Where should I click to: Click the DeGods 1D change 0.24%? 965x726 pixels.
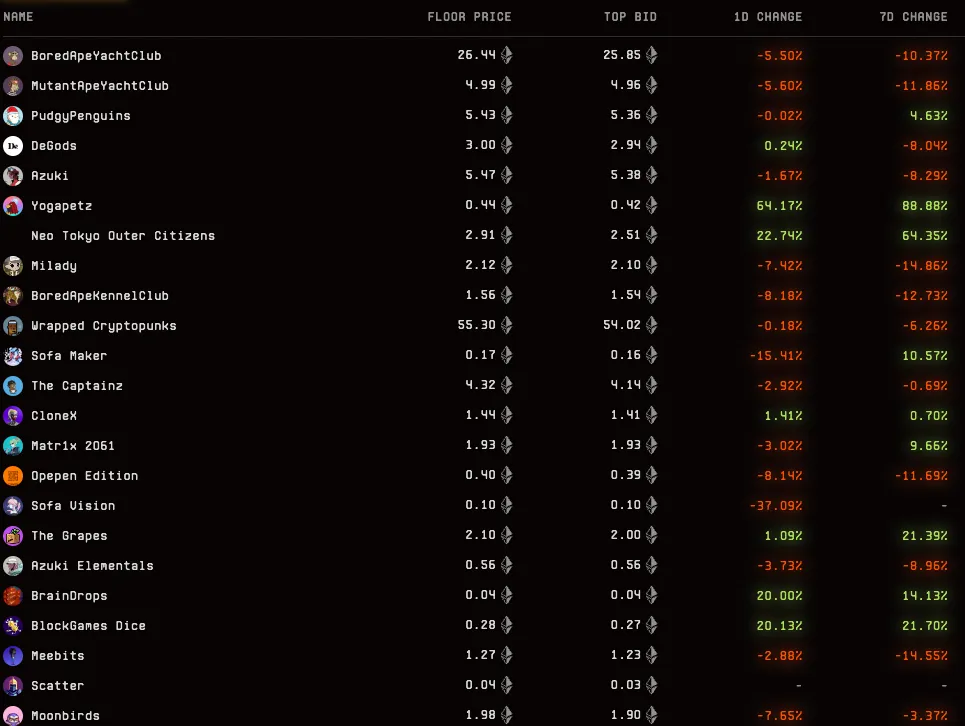(x=783, y=146)
